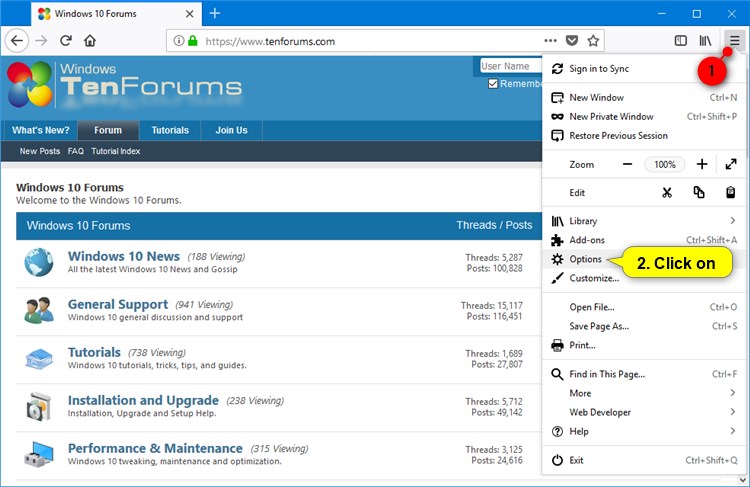Image resolution: width=750 pixels, height=487 pixels.
Task: Paste using the clipboard icon
Action: click(x=730, y=192)
